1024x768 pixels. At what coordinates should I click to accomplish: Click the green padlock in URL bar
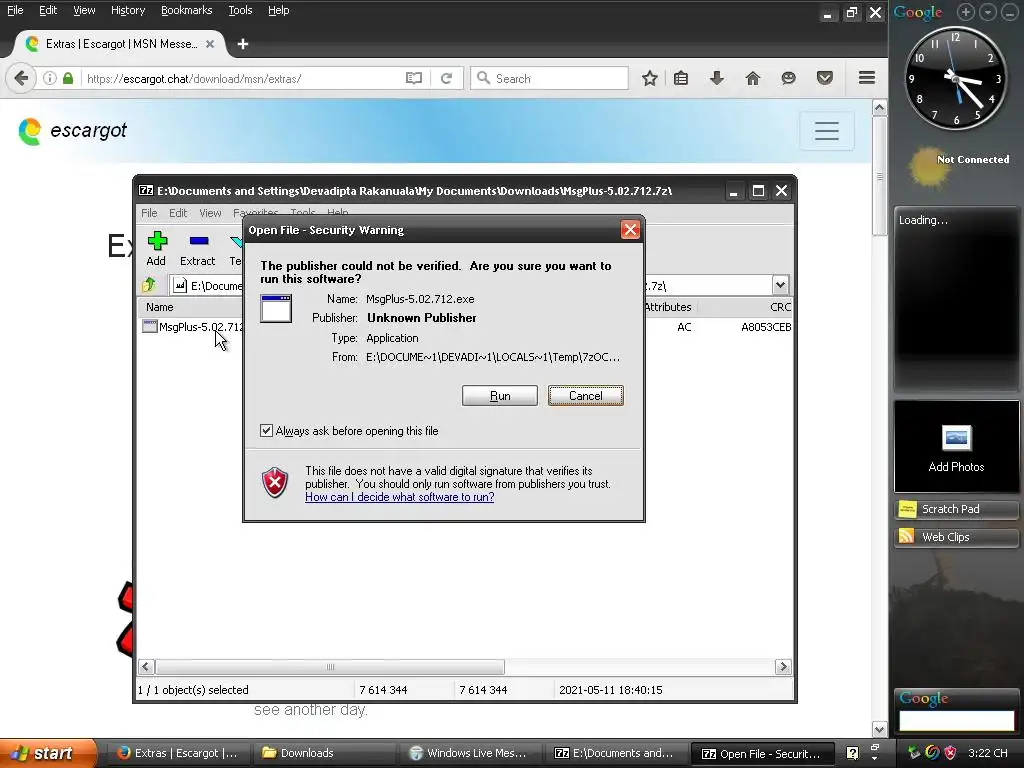[68, 78]
